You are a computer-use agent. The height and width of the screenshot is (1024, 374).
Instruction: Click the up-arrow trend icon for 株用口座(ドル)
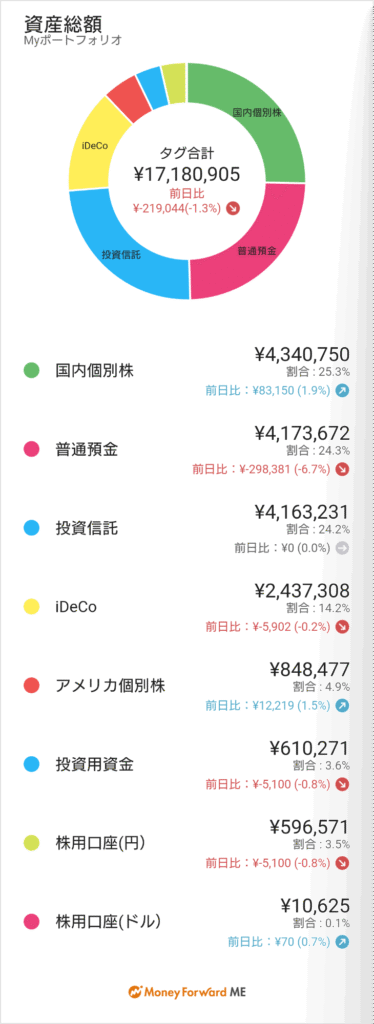click(x=342, y=942)
